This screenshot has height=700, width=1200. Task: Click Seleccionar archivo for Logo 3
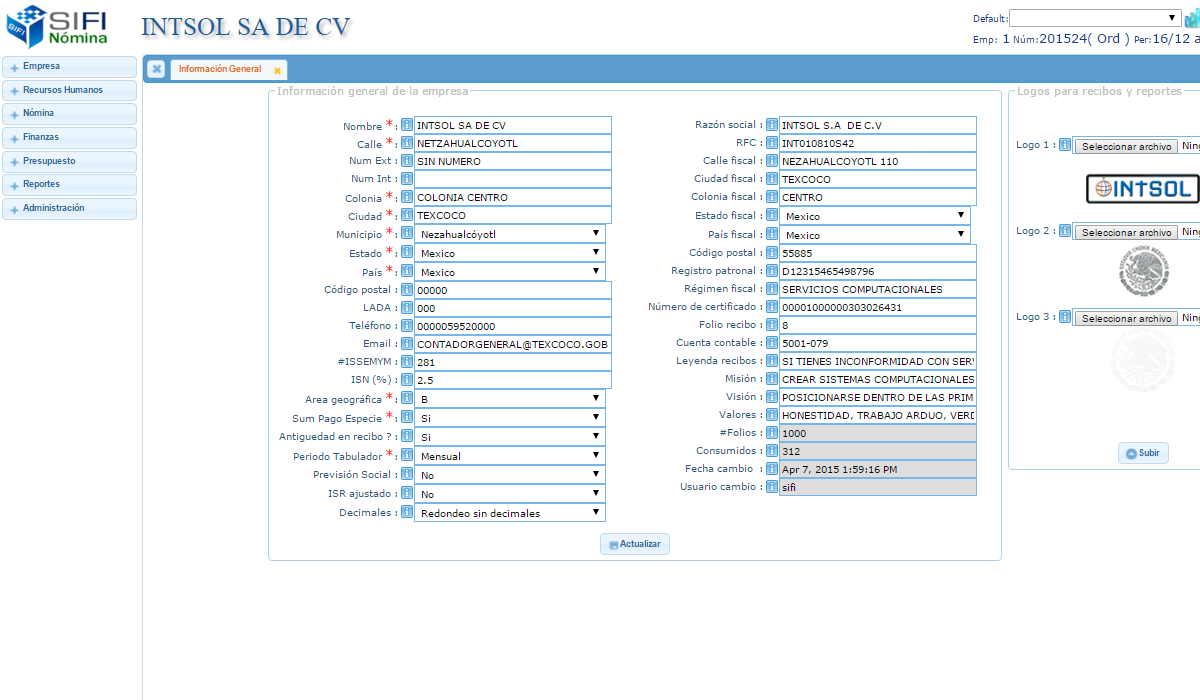coord(1126,318)
